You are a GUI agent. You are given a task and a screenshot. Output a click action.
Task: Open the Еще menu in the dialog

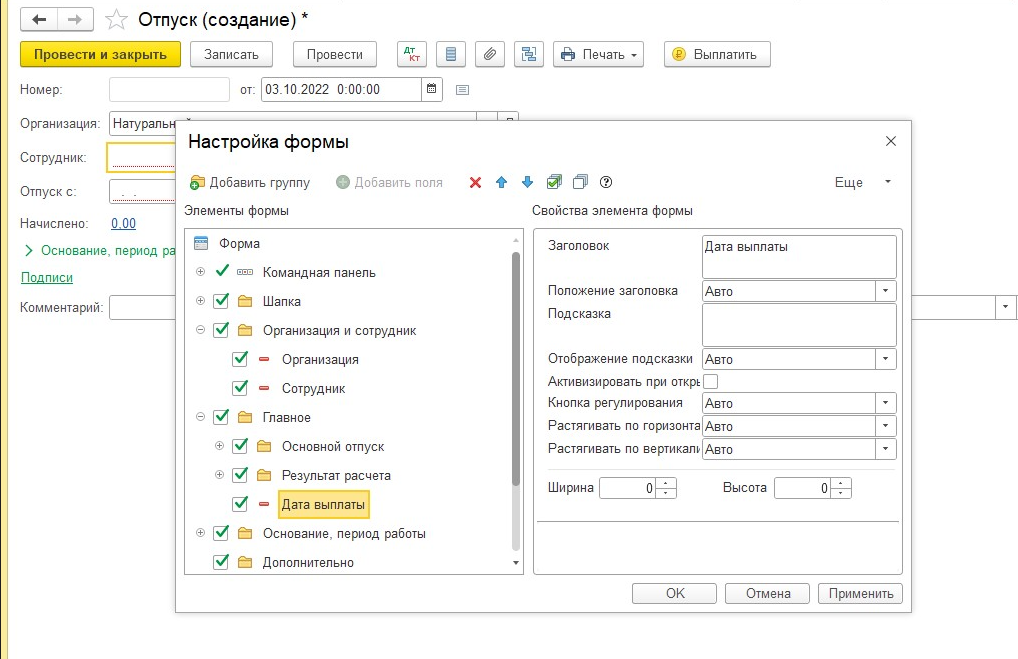(863, 182)
